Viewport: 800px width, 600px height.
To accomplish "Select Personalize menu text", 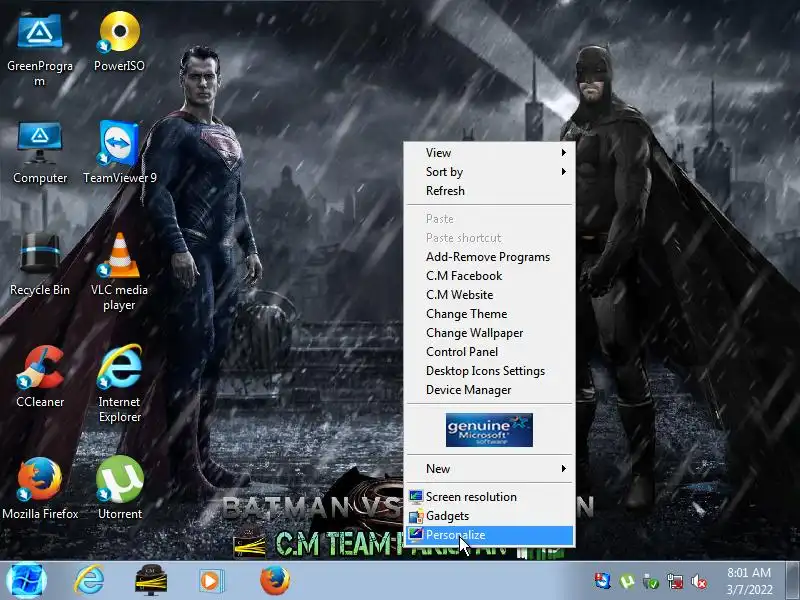I will [456, 535].
